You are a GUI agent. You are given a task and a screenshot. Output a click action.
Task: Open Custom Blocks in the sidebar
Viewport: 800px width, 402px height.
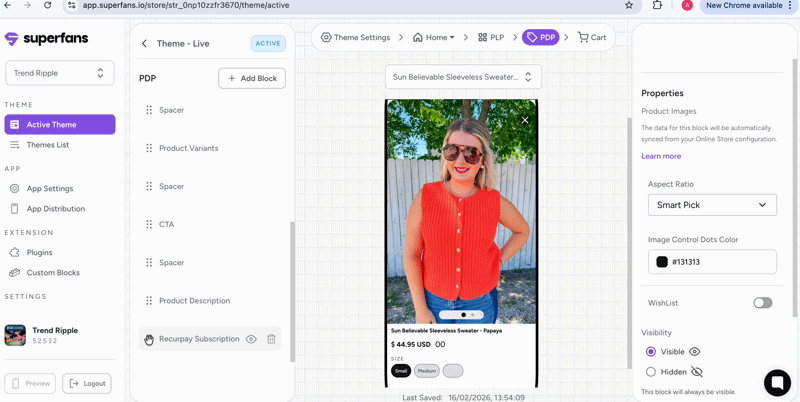pos(53,273)
